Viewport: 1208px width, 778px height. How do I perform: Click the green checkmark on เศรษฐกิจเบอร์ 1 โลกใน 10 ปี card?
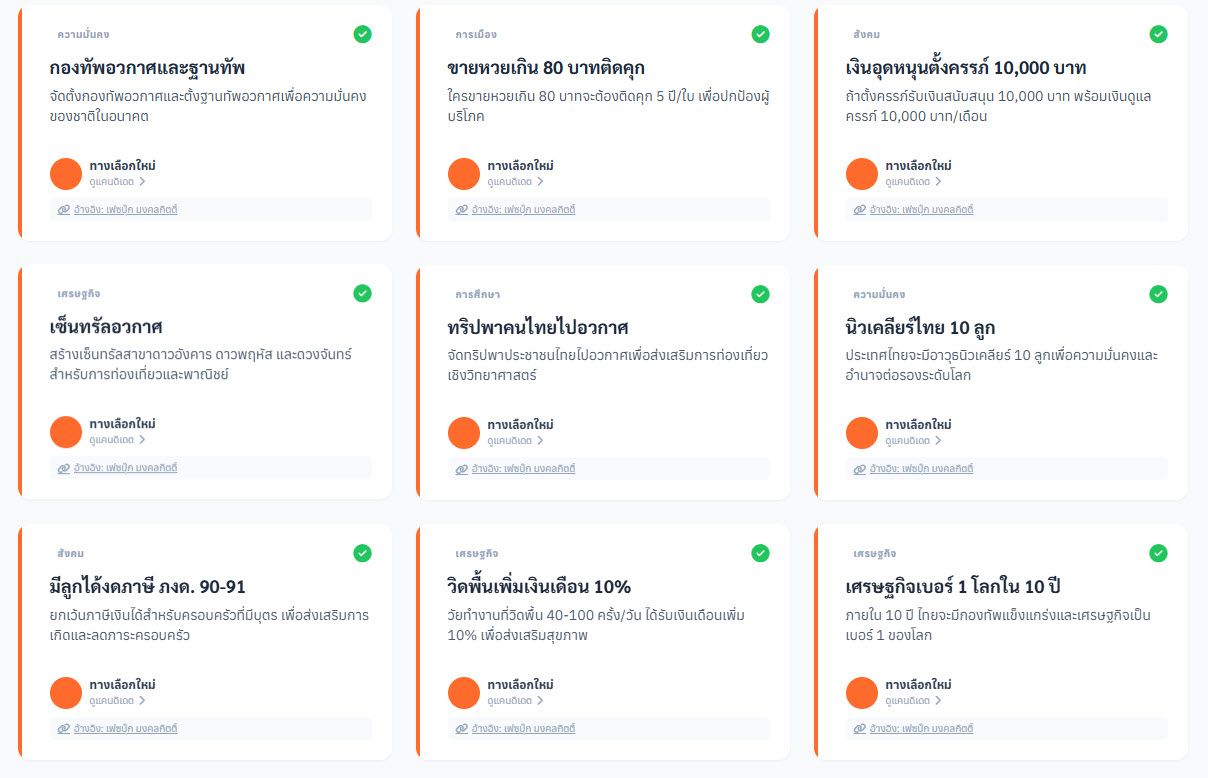(x=1158, y=552)
